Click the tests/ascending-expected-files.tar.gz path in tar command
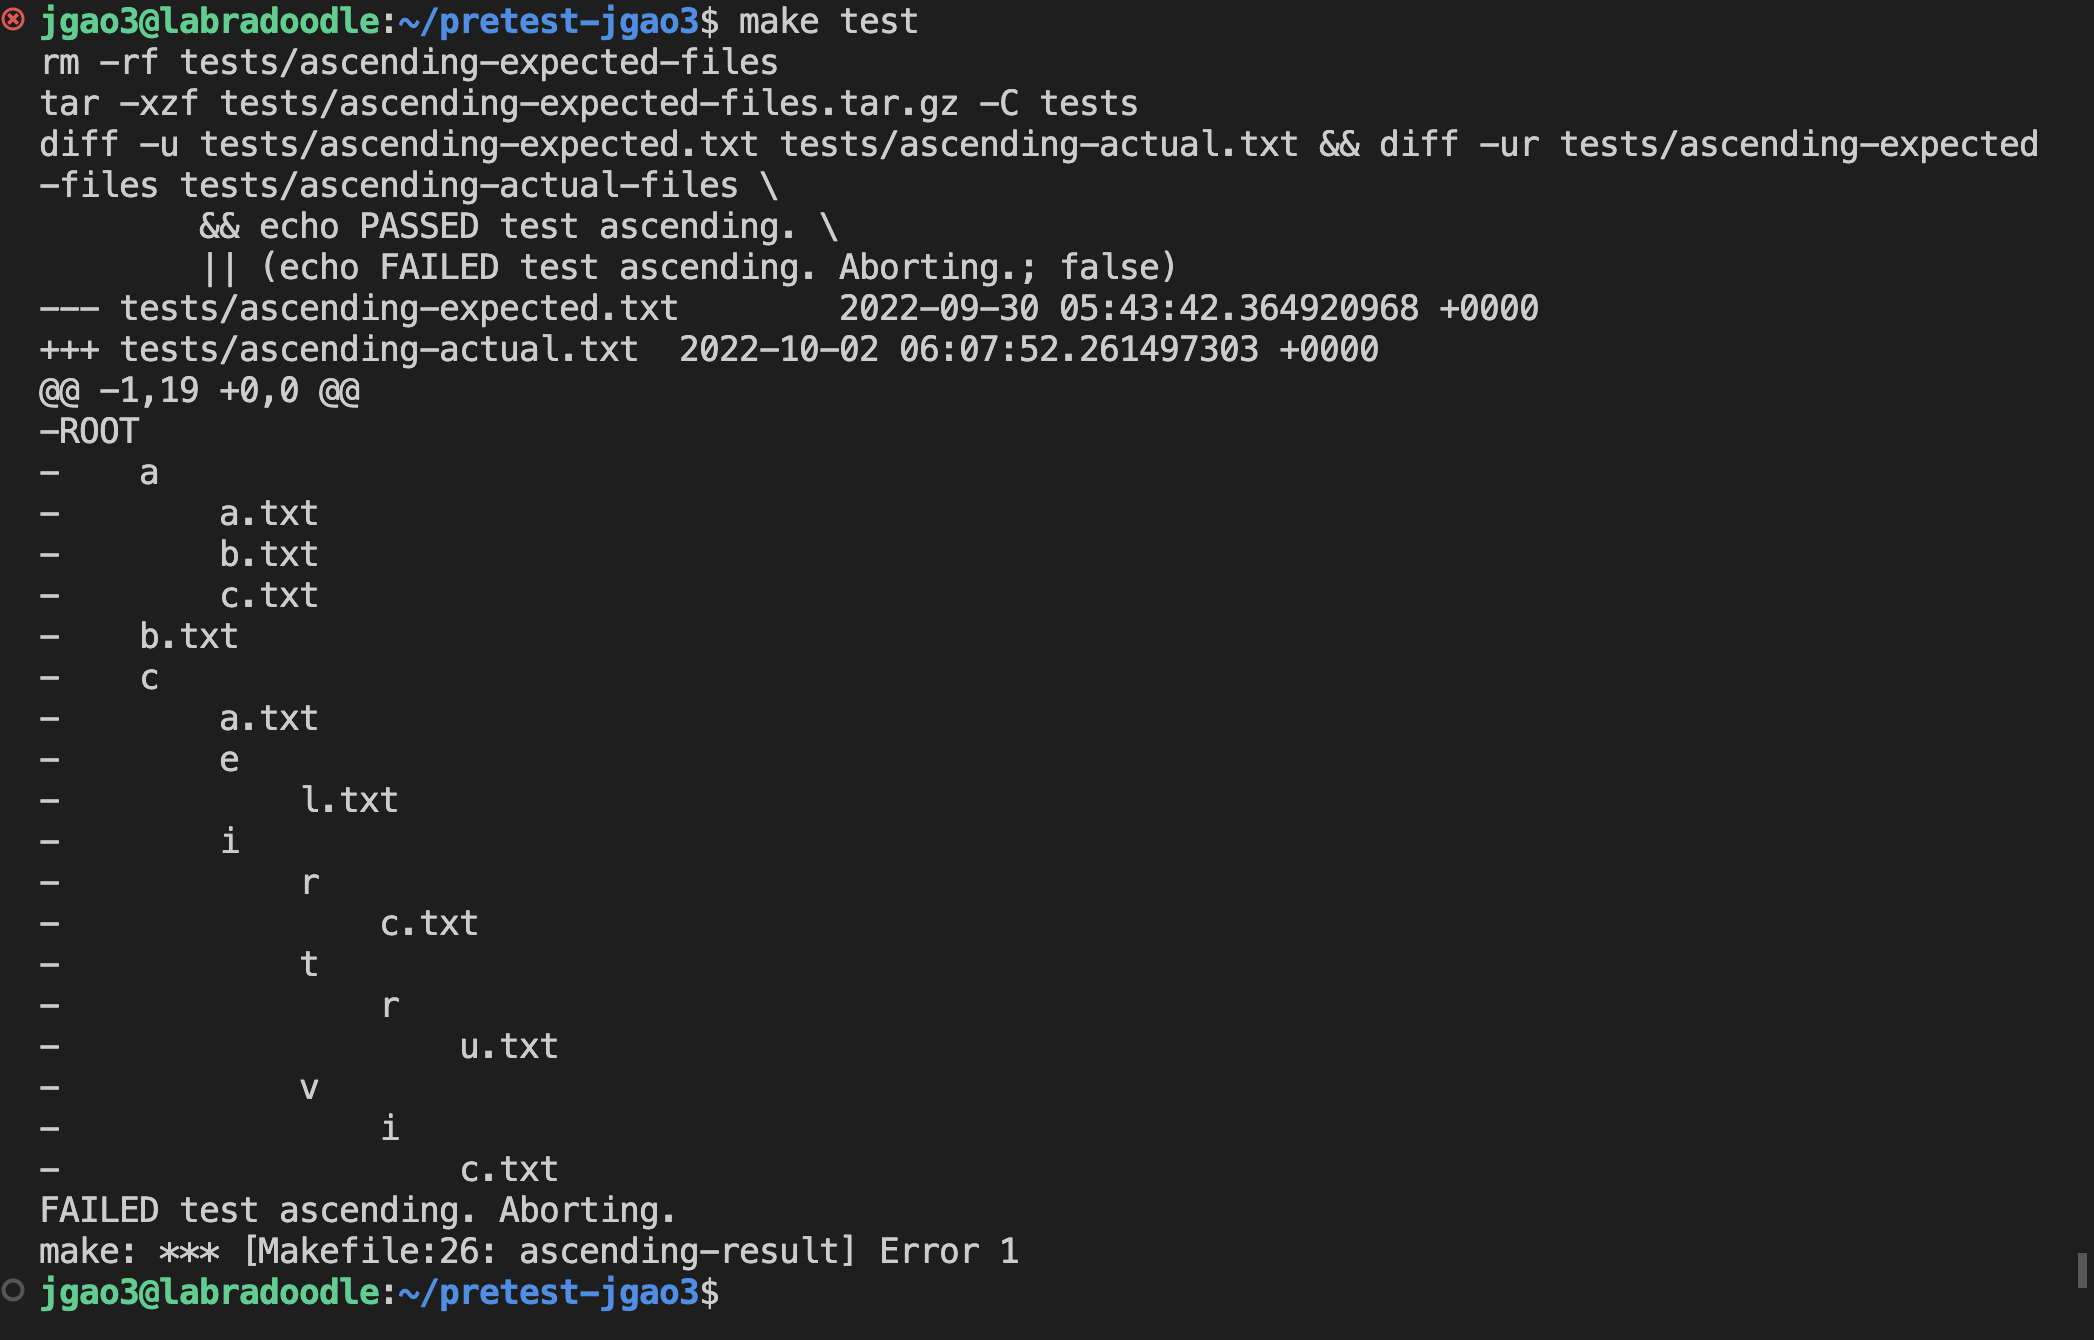 coord(588,103)
